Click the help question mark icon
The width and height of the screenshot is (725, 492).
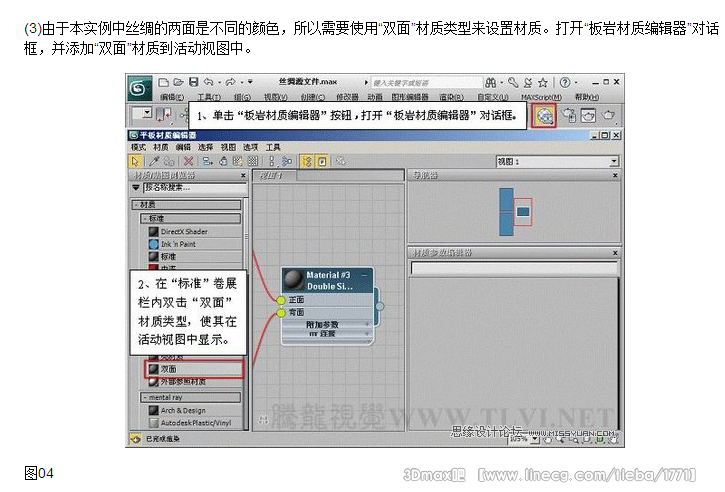click(x=565, y=82)
